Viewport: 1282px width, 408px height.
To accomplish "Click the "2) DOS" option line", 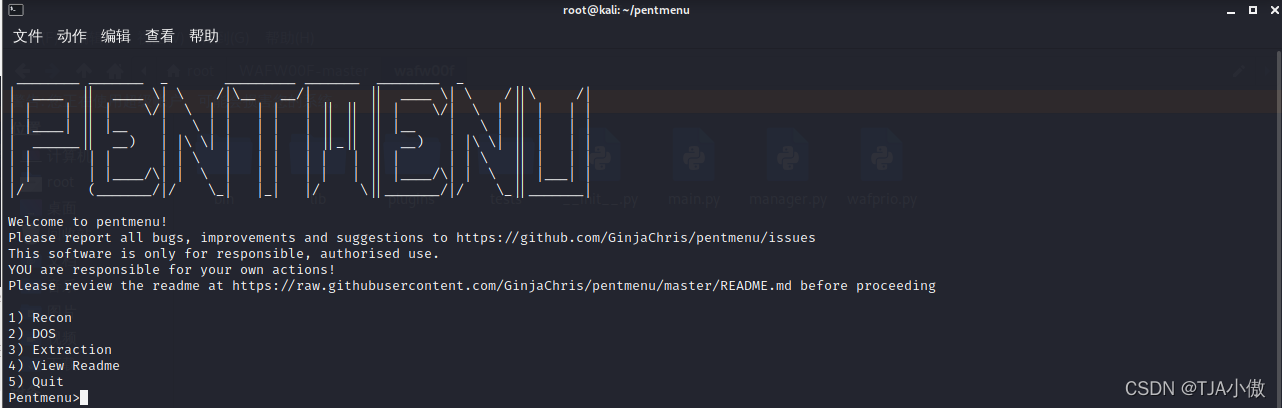I will [32, 334].
